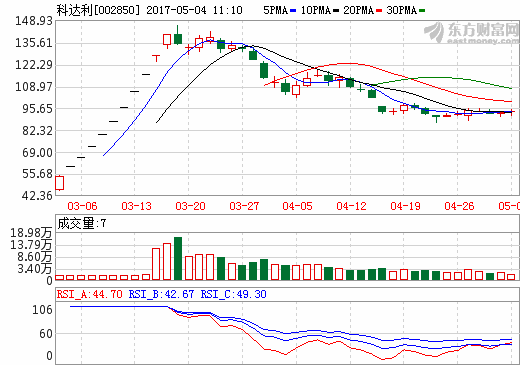The height and width of the screenshot is (365, 520).
Task: Click the RSI_C:49.30 indicator label
Action: click(x=233, y=294)
